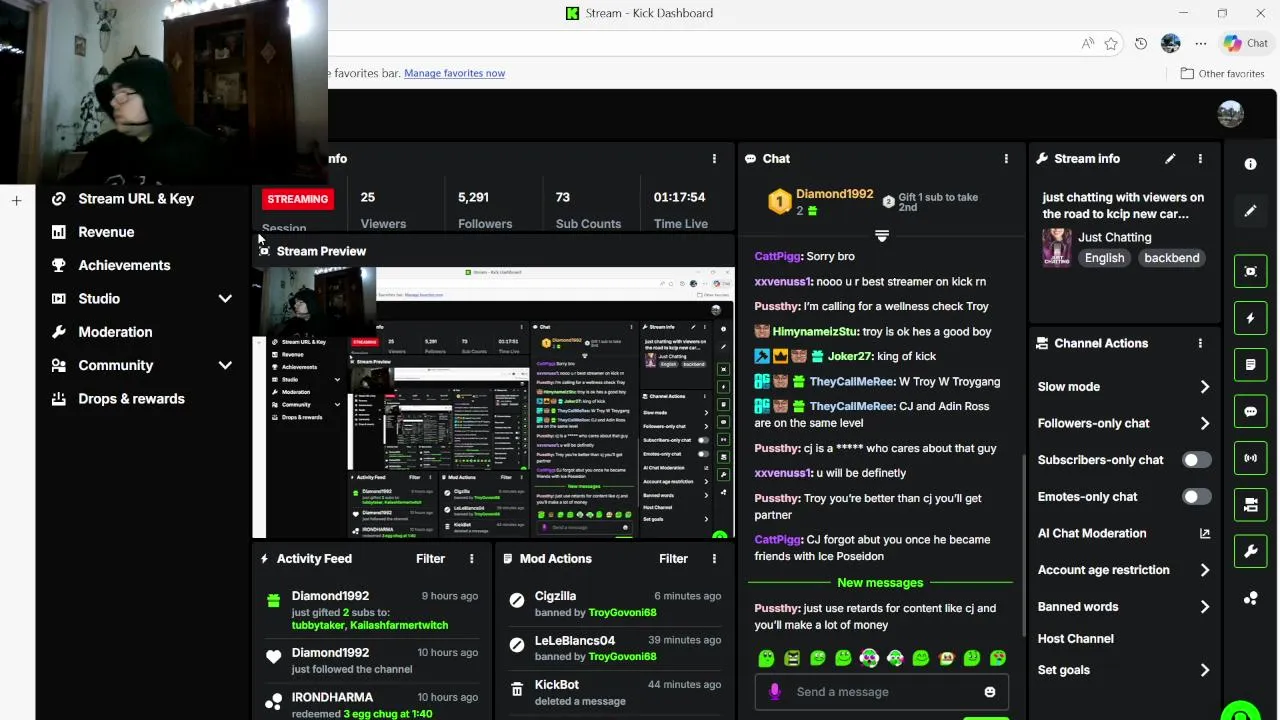Toggle stream preview widget icon in right rail
The height and width of the screenshot is (720, 1280).
tap(1250, 271)
